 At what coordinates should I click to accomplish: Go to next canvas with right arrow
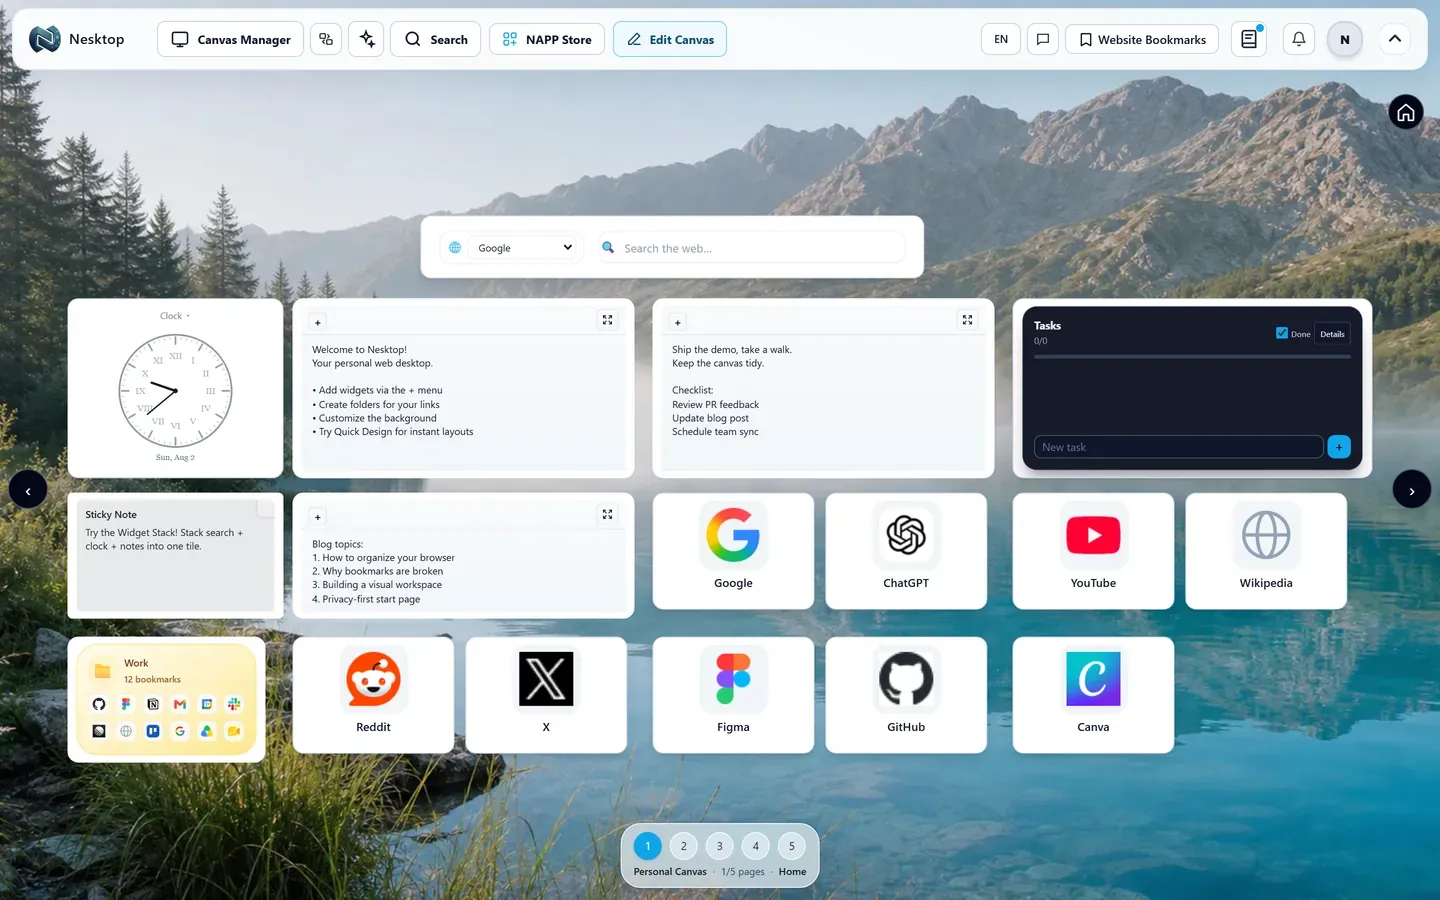coord(1412,490)
